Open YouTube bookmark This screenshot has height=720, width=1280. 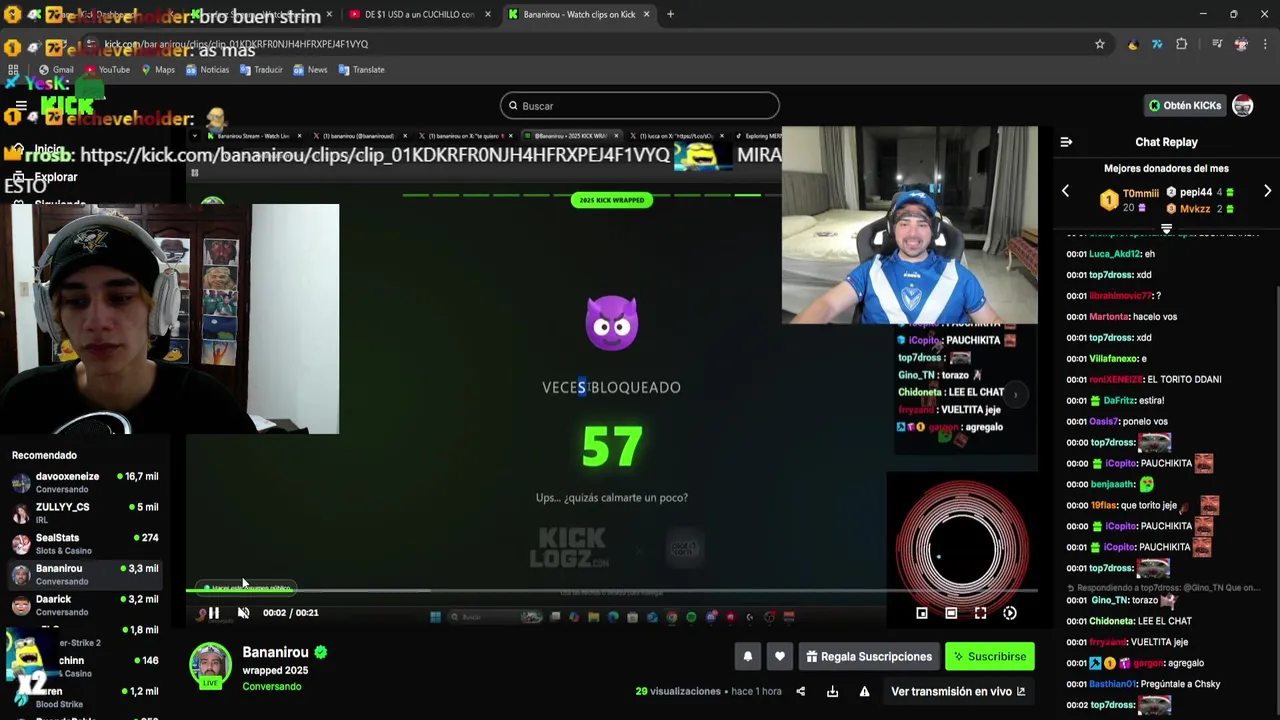pos(107,70)
